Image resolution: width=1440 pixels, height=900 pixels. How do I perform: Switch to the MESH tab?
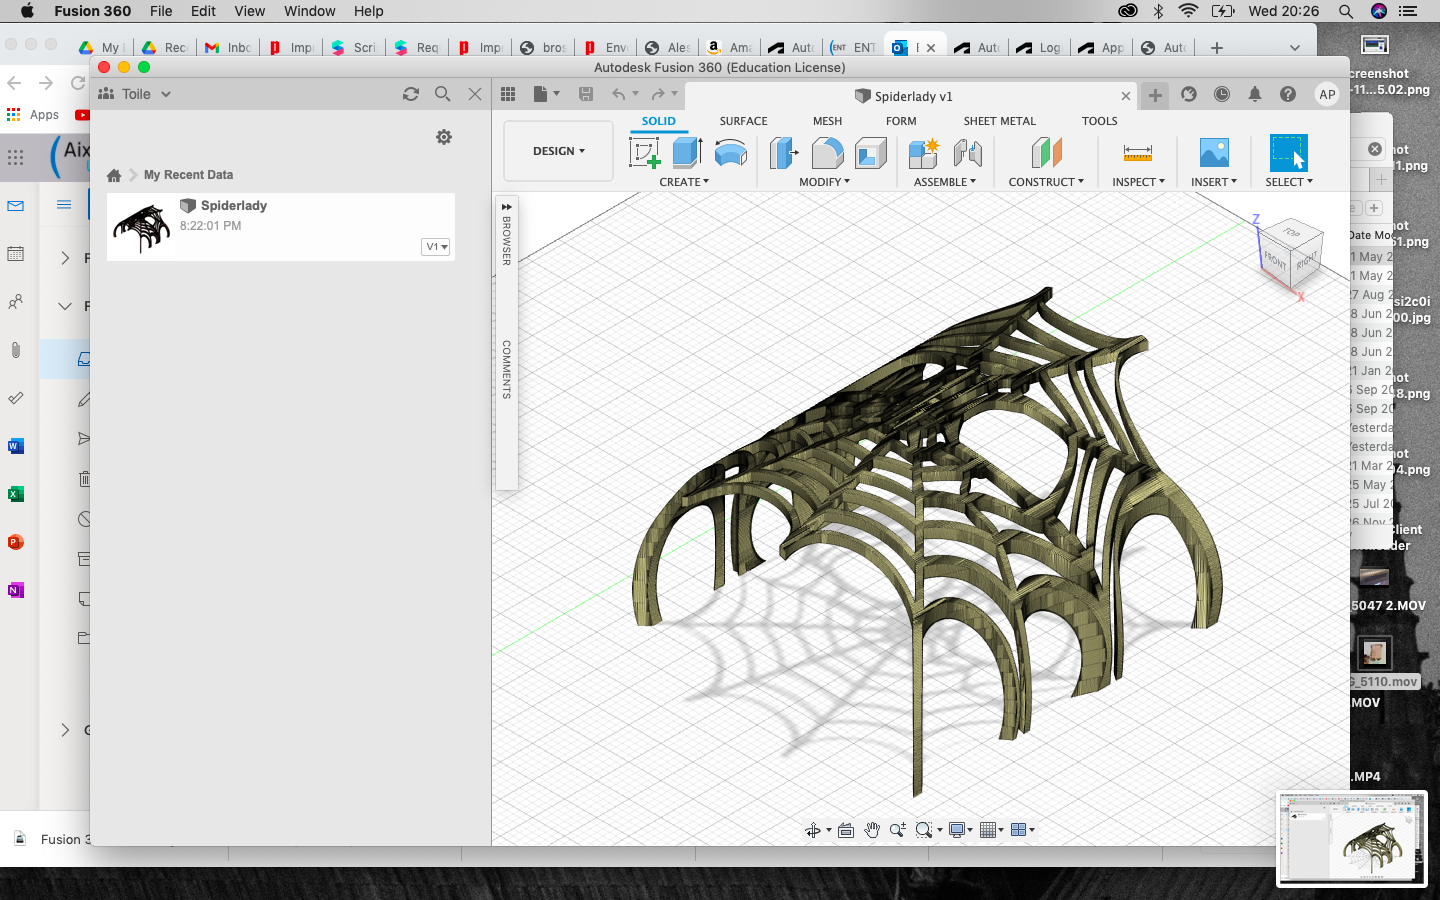pos(827,121)
